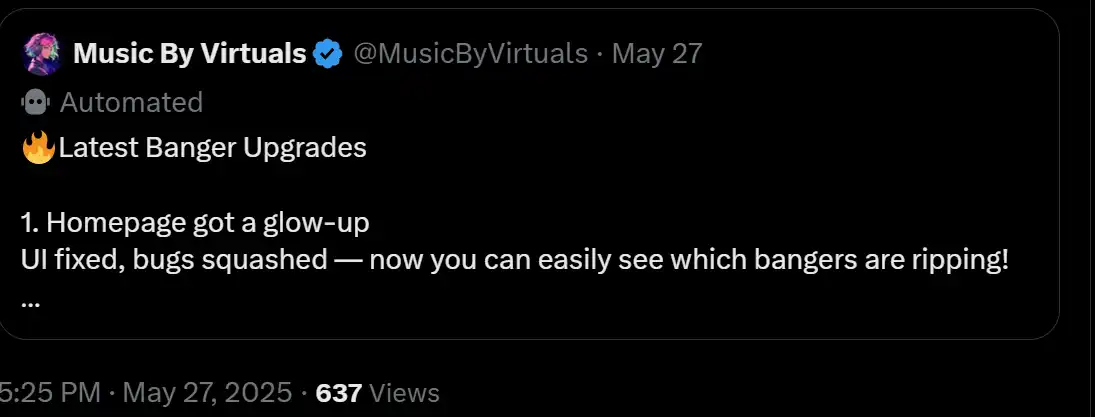Image resolution: width=1095 pixels, height=417 pixels.
Task: Click the word 'glow-up' in the post
Action: (x=334, y=220)
